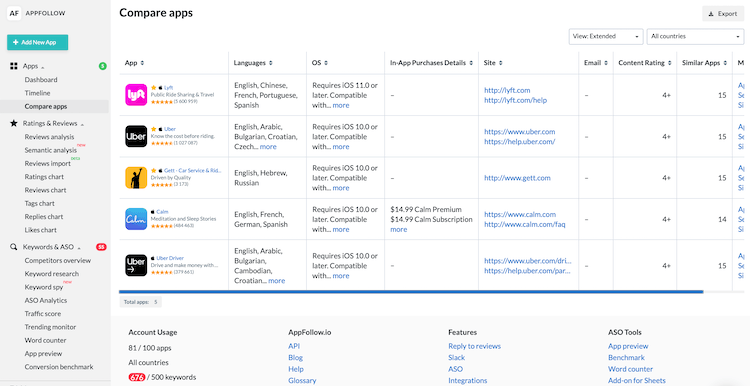This screenshot has height=386, width=750.
Task: Expand more in-app purchases for Calm
Action: 398,230
